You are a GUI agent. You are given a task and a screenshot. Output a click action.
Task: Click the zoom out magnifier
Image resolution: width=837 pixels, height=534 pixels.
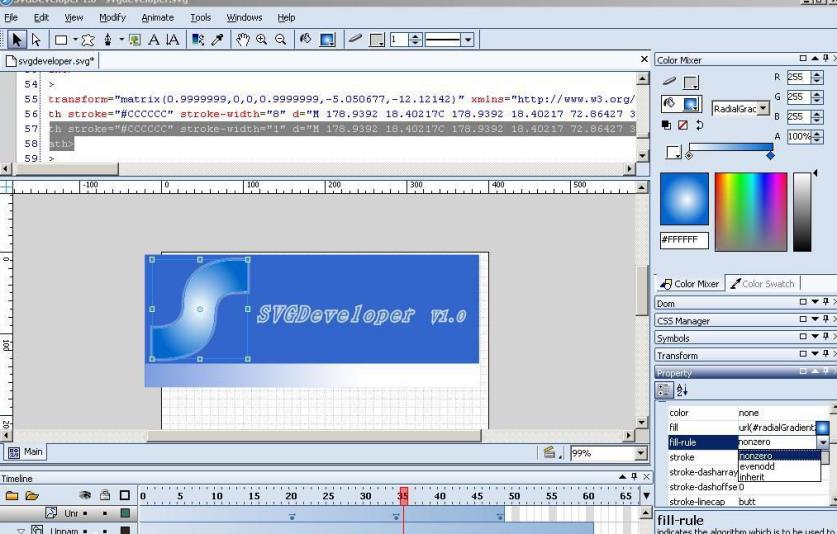click(x=280, y=40)
